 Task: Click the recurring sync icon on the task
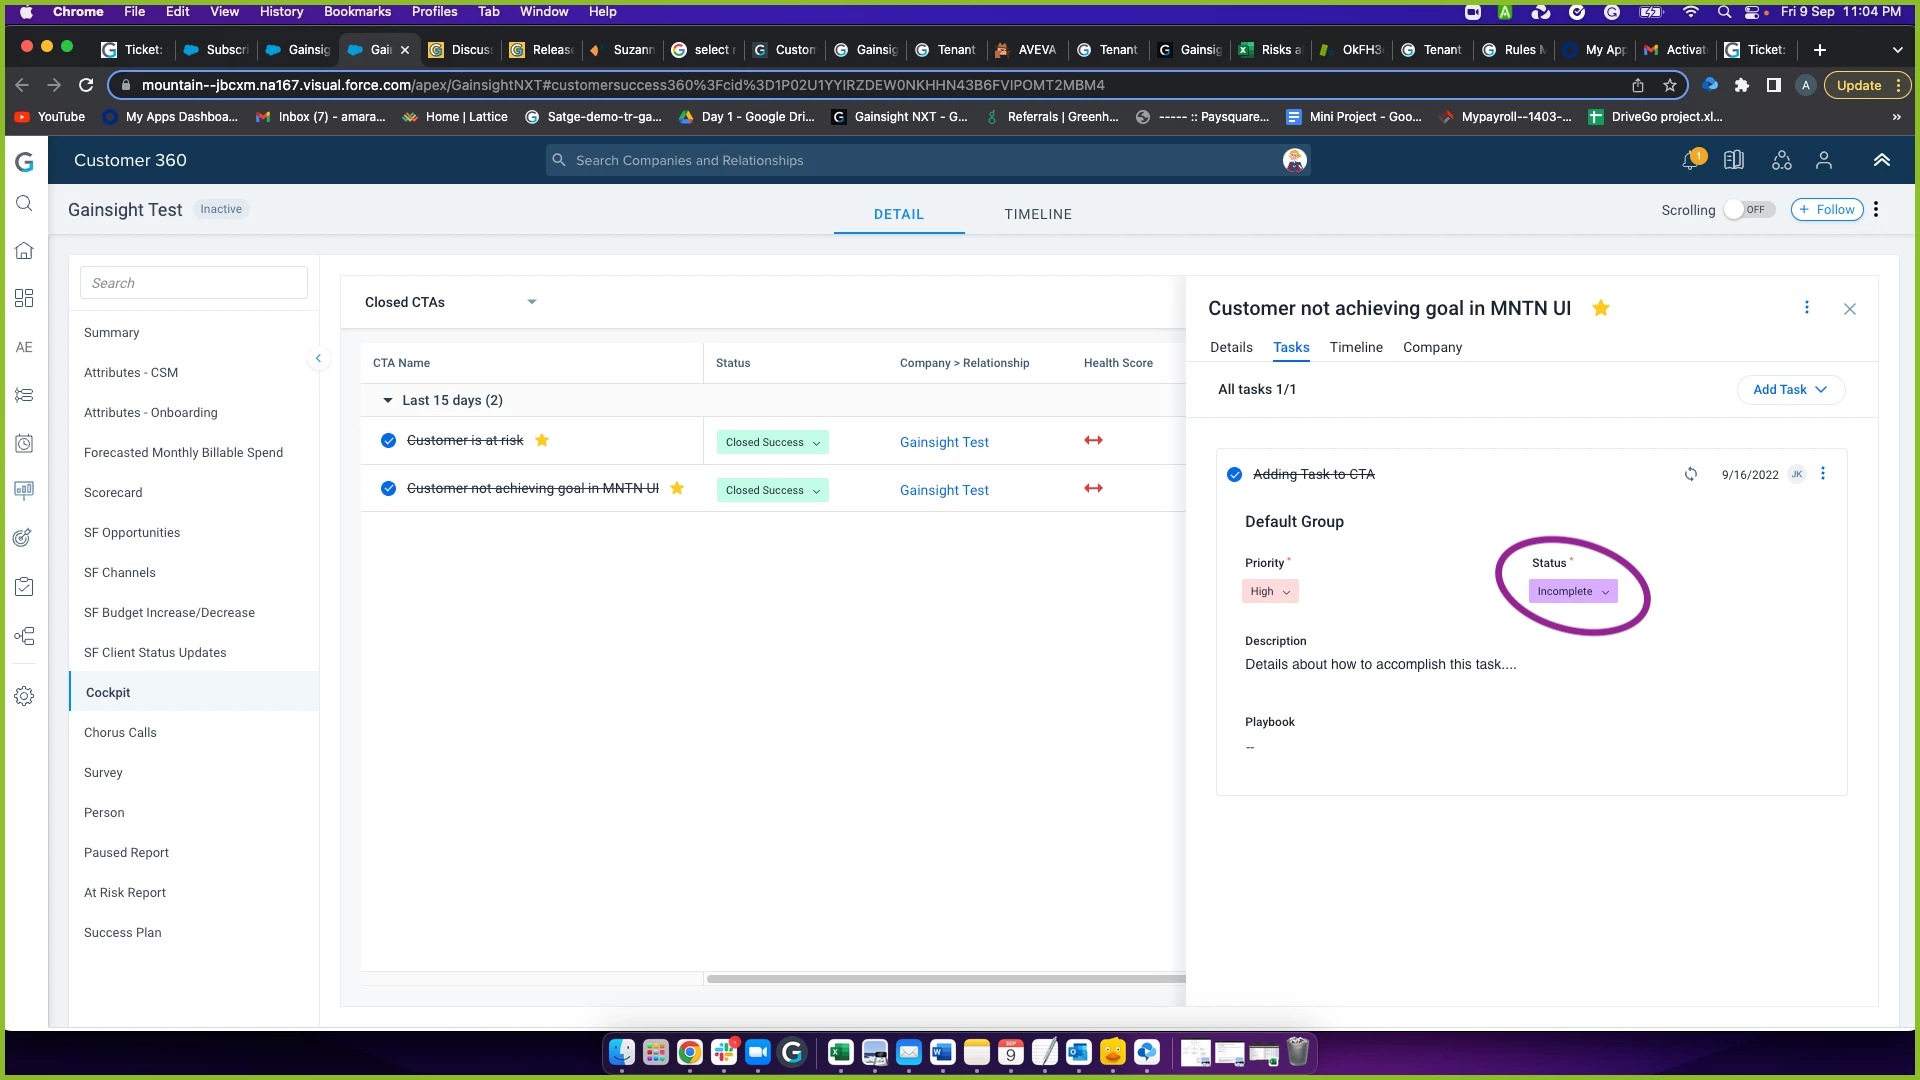click(1690, 474)
